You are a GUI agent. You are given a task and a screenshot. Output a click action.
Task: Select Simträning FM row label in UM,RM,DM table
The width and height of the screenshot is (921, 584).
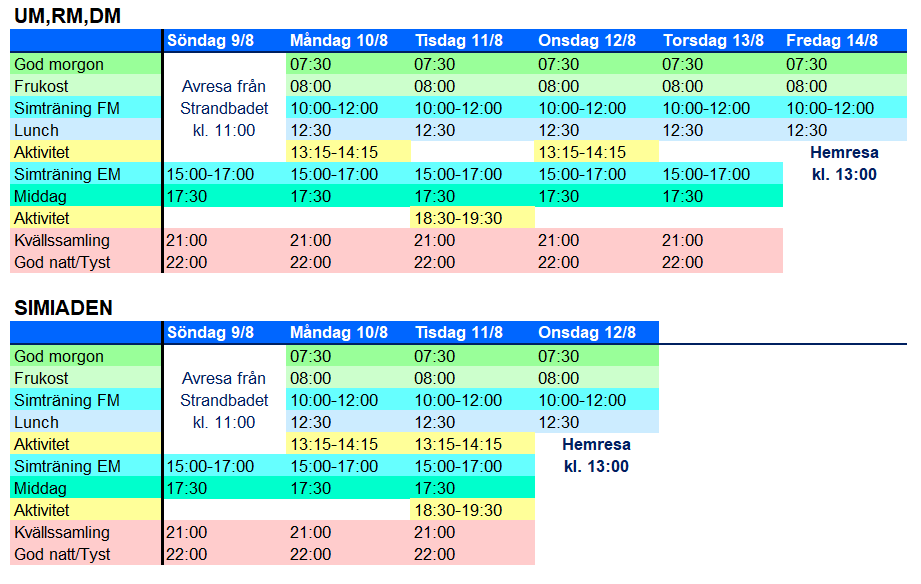[67, 108]
